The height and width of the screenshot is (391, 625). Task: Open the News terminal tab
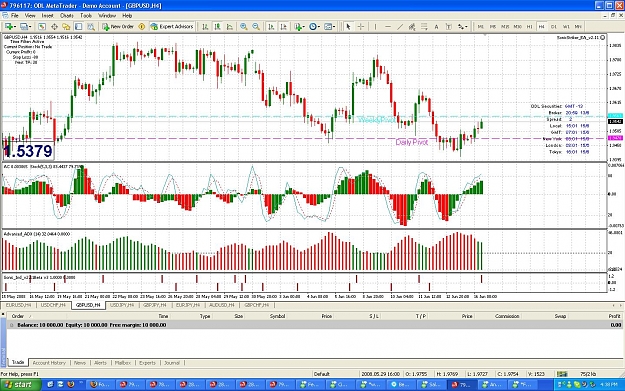click(x=80, y=363)
